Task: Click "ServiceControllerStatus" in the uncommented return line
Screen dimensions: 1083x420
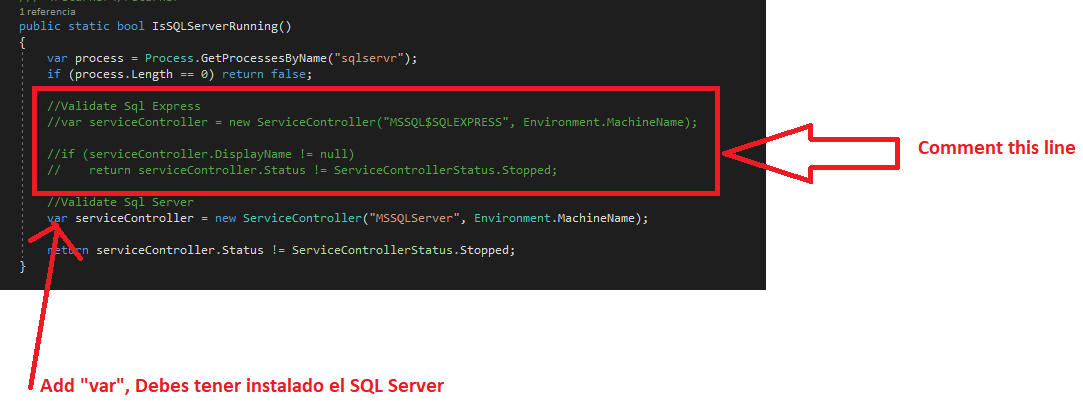Action: [372, 249]
